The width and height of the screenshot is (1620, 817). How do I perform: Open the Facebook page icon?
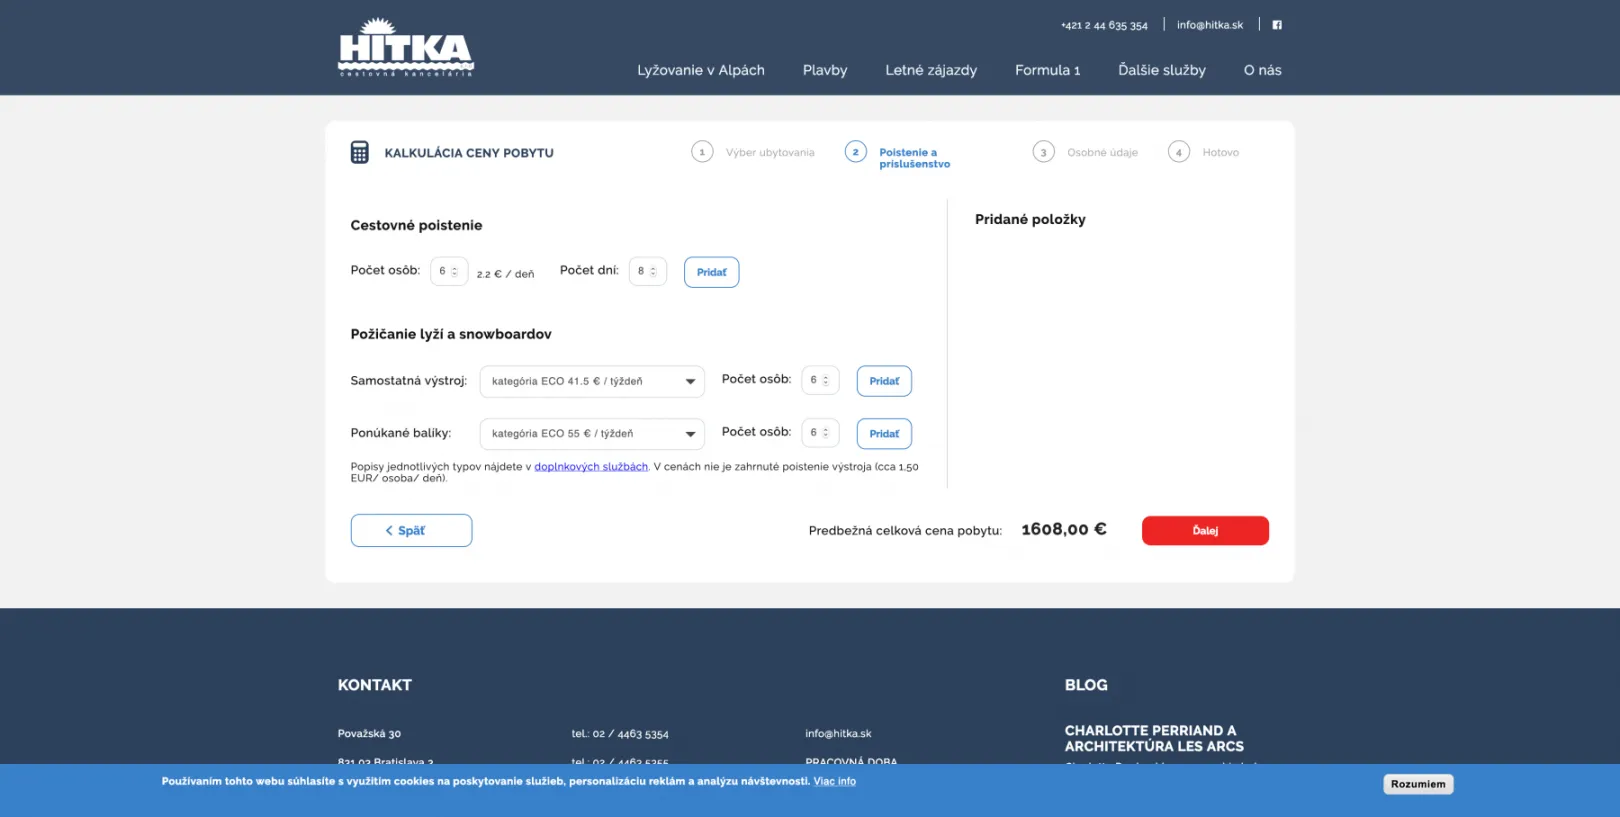1277,25
